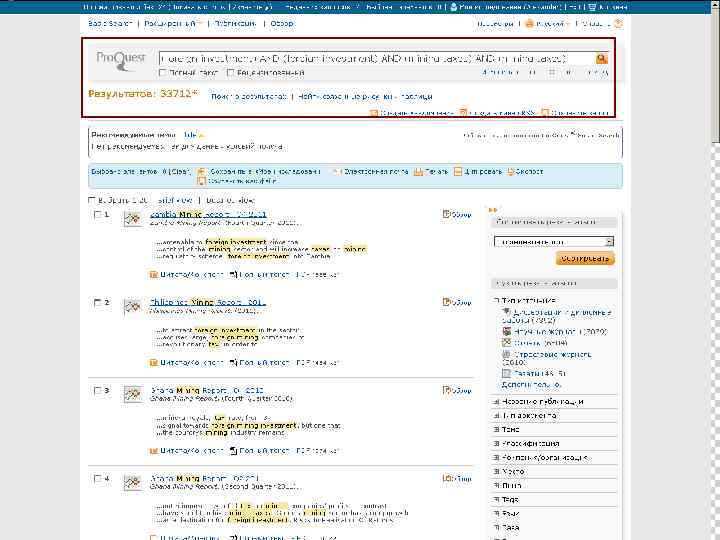Screen dimensions: 720x540
Task: Check the checkbox for result 1
Action: 97,214
